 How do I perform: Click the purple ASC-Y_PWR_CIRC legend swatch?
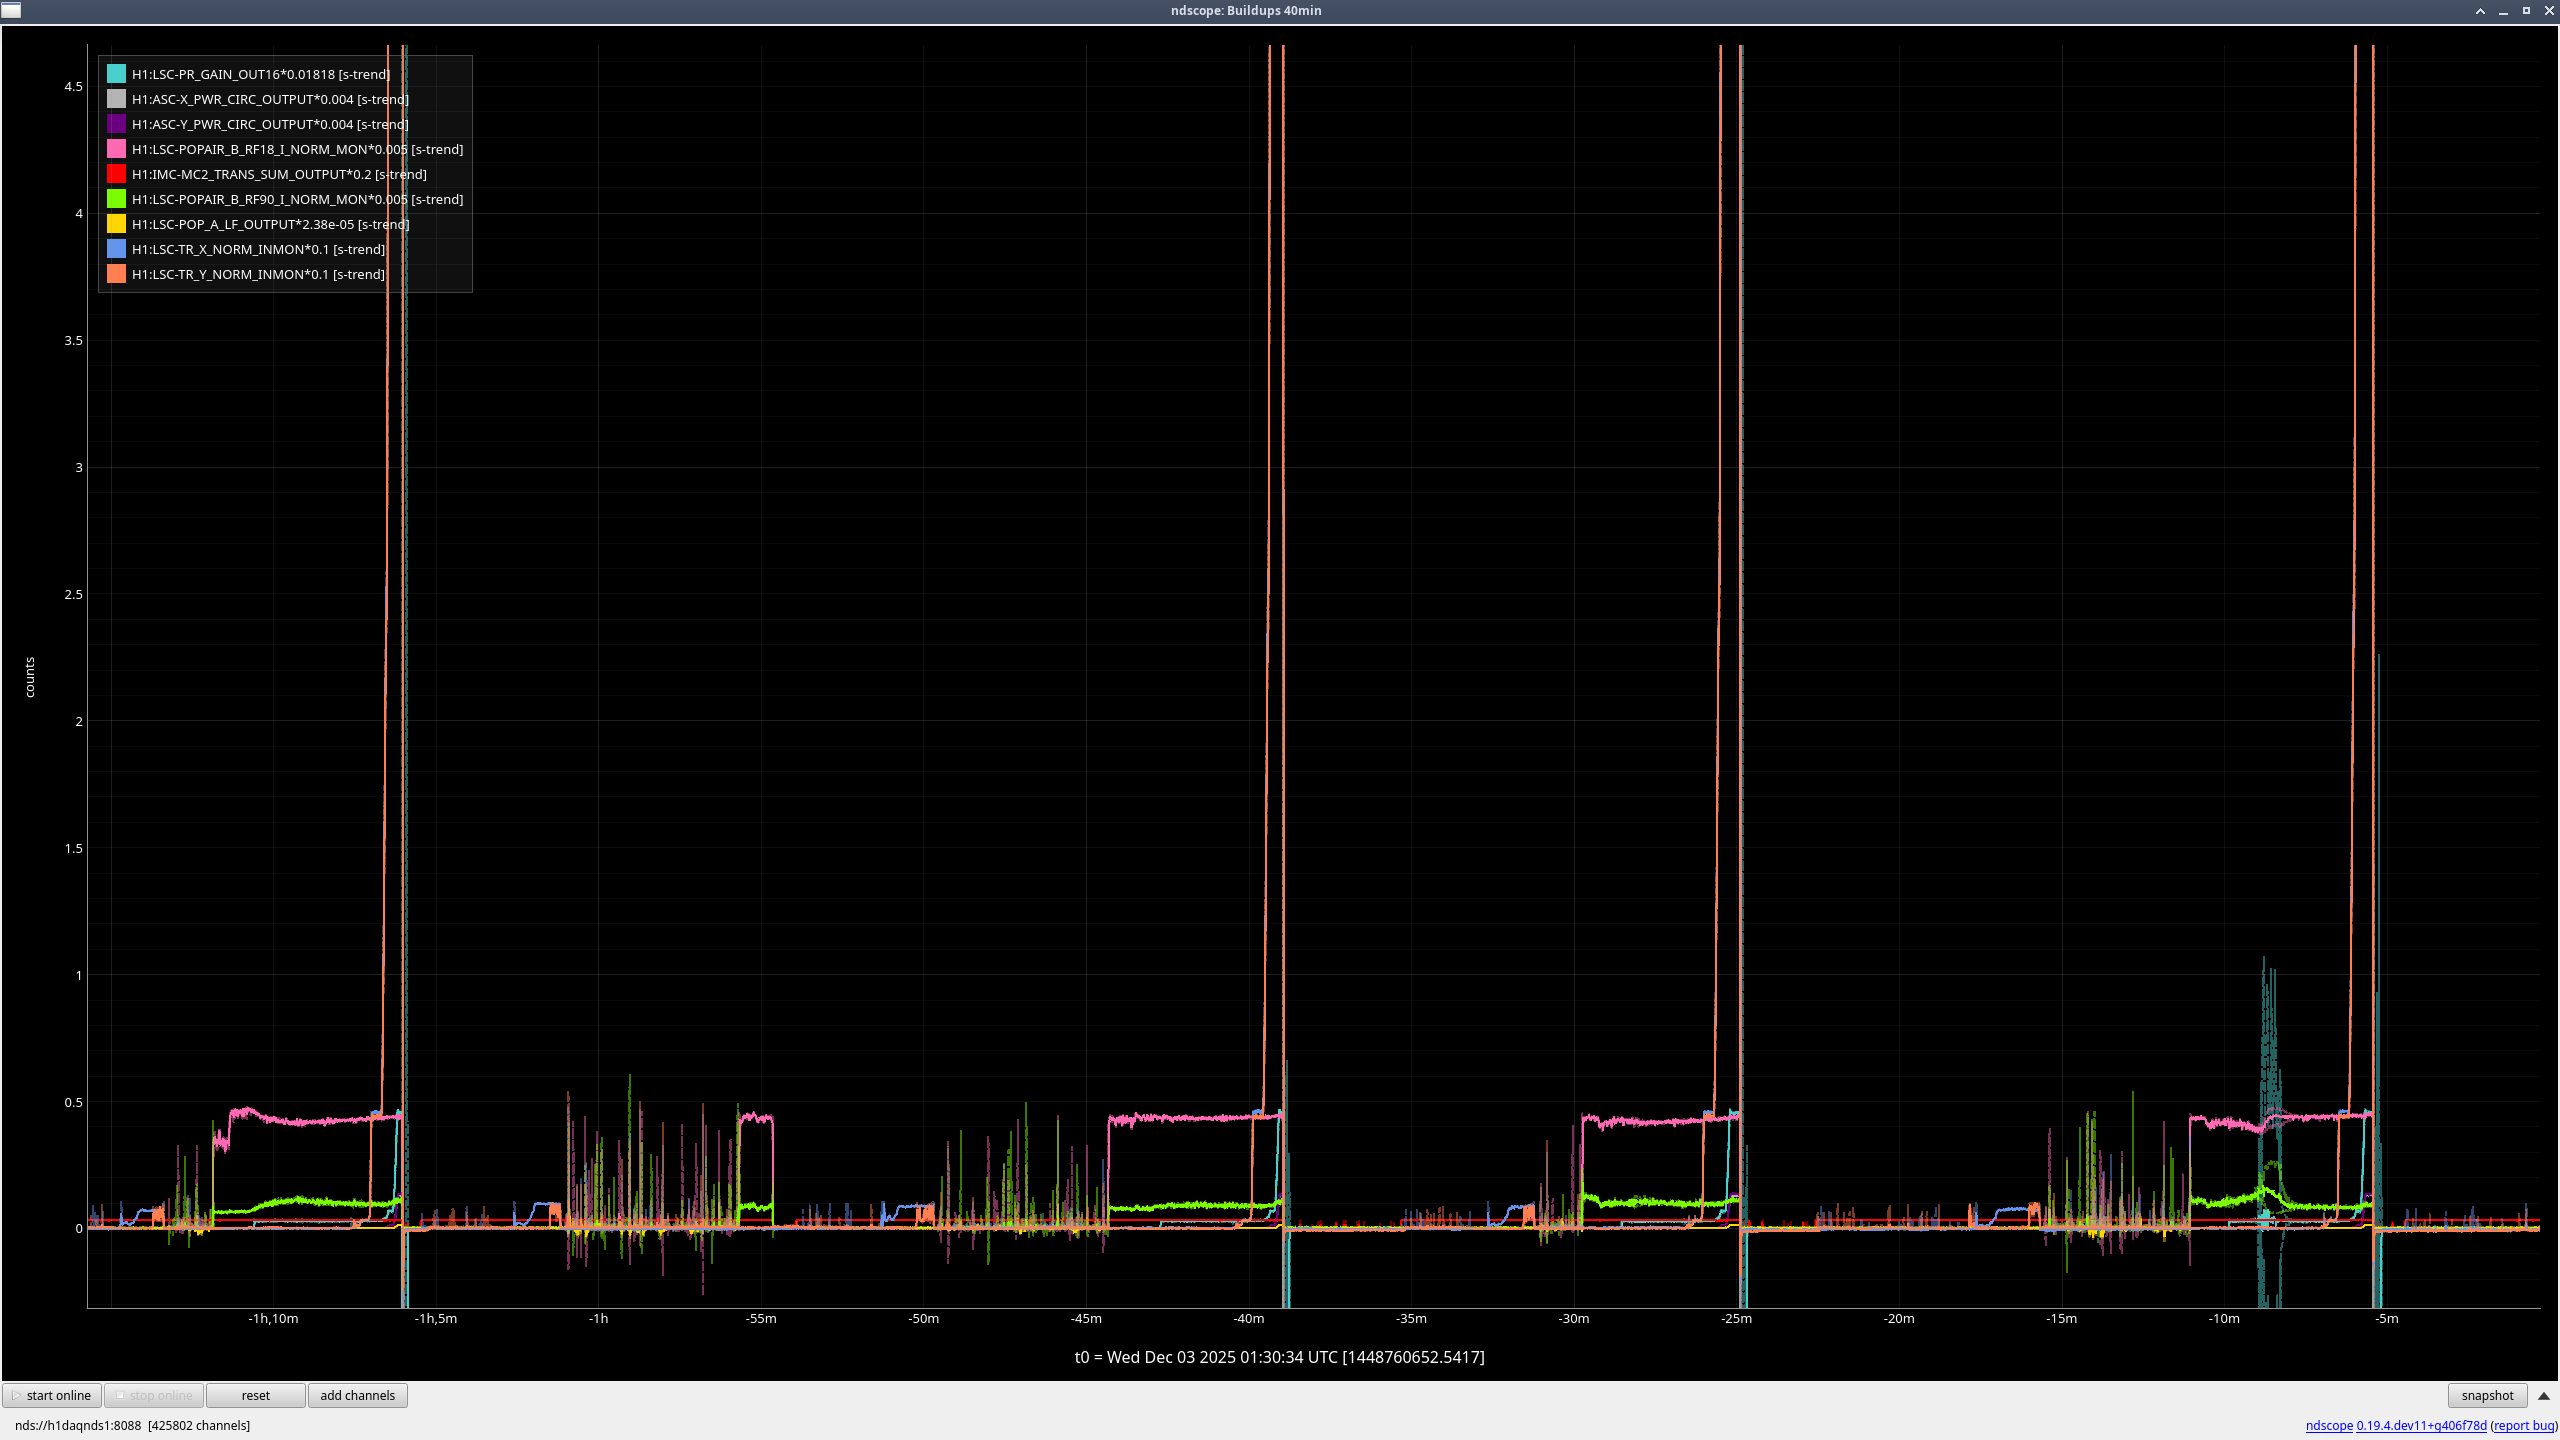tap(116, 124)
